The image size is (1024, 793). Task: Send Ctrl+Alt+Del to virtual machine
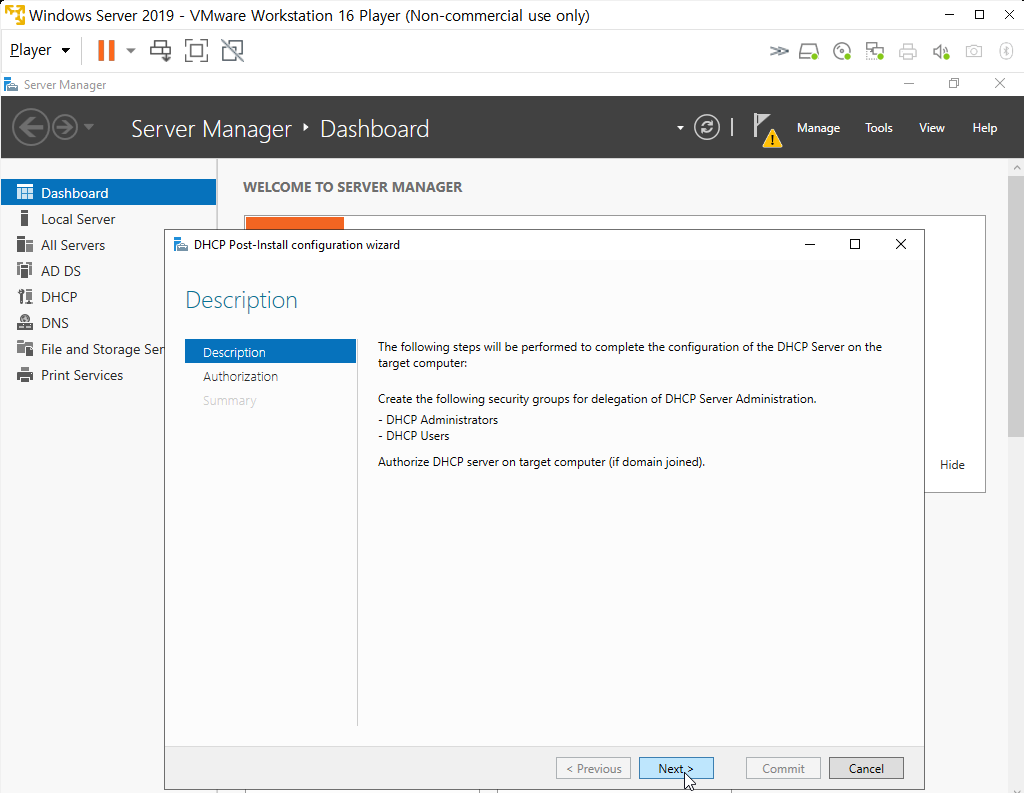160,50
